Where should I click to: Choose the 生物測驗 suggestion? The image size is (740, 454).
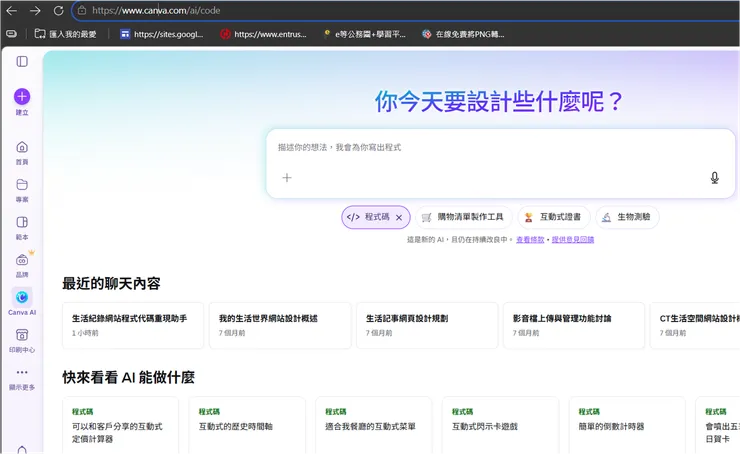click(627, 217)
